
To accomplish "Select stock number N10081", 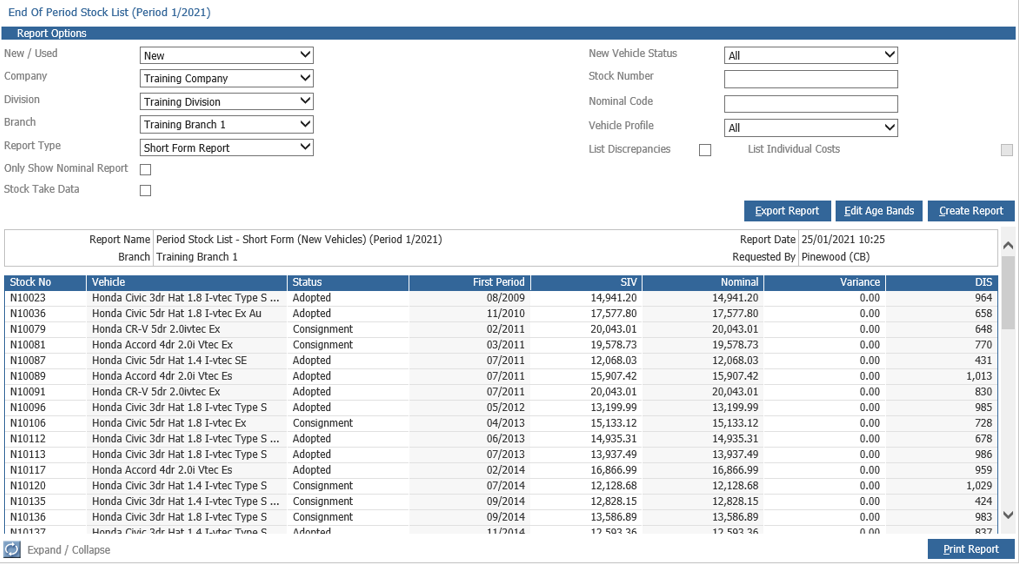I will (x=28, y=345).
